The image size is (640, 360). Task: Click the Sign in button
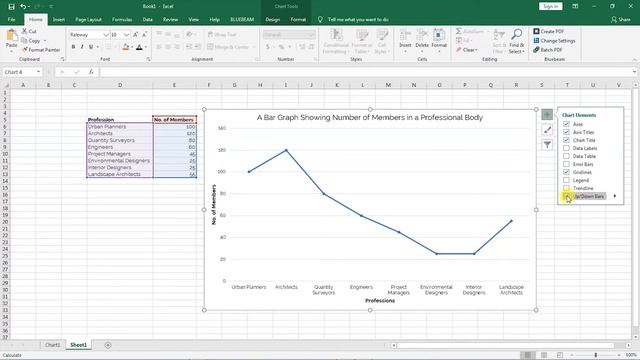pyautogui.click(x=551, y=6)
